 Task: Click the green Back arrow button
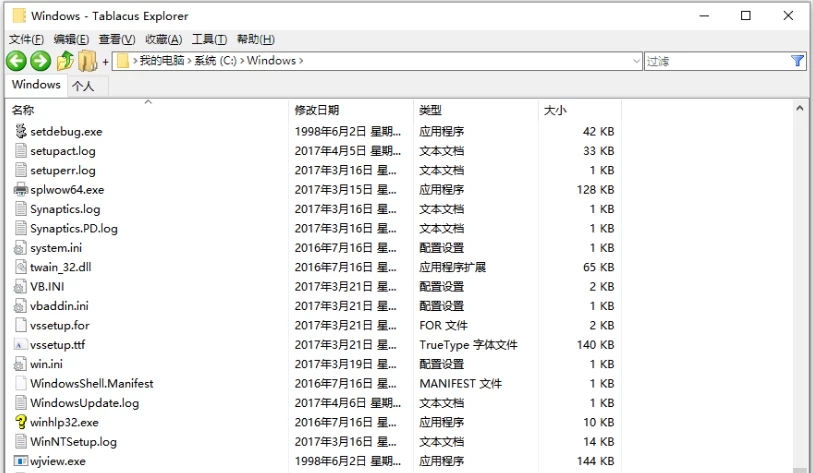point(16,61)
